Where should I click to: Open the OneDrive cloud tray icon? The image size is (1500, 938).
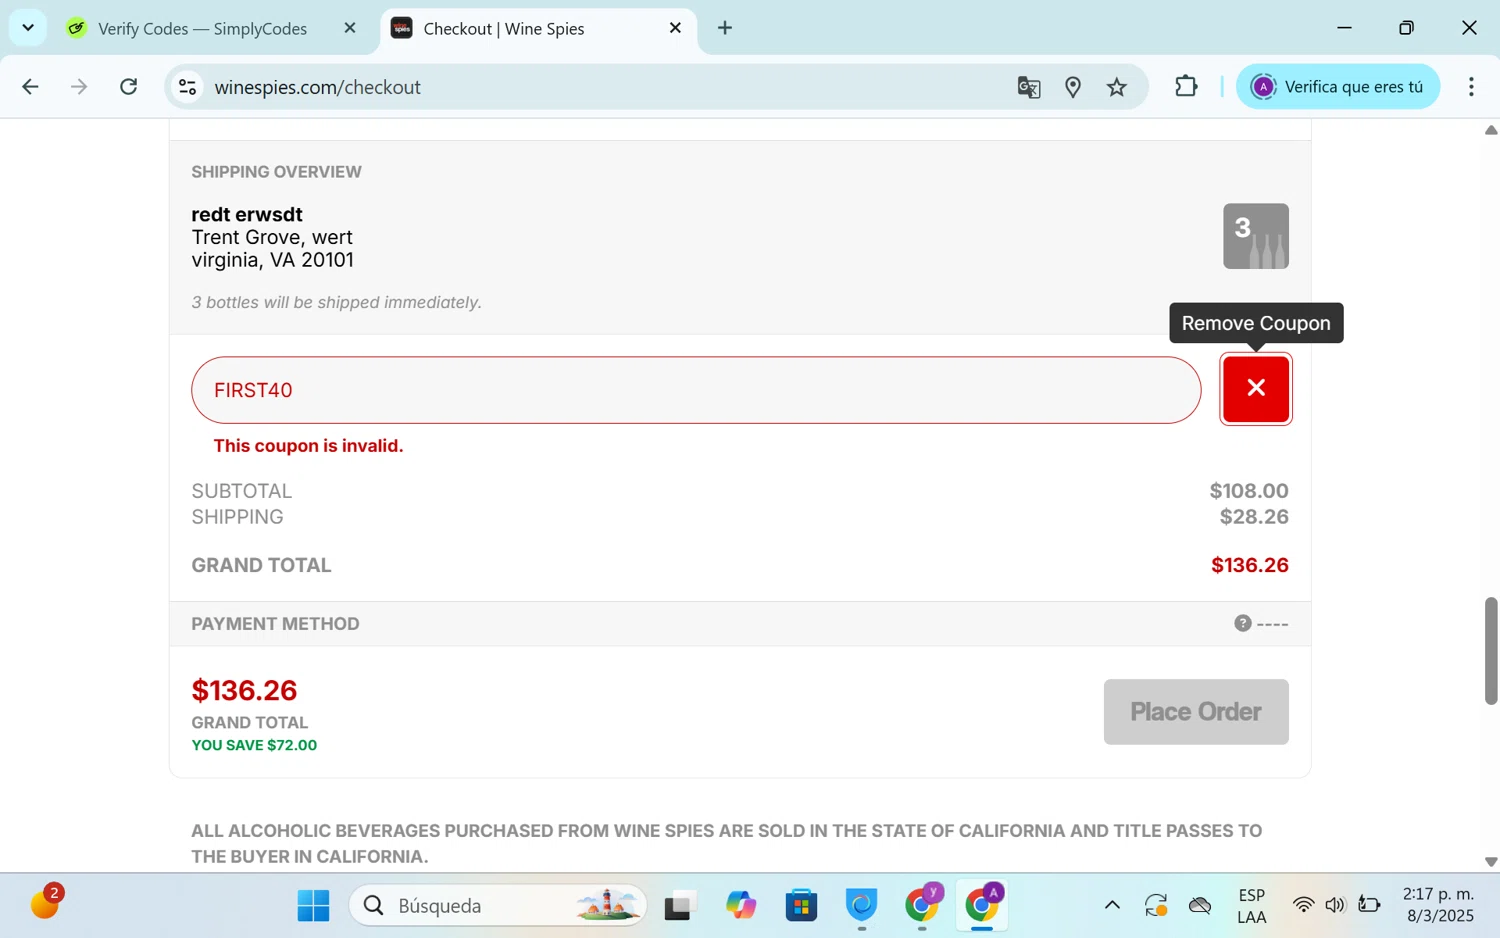(x=1200, y=906)
